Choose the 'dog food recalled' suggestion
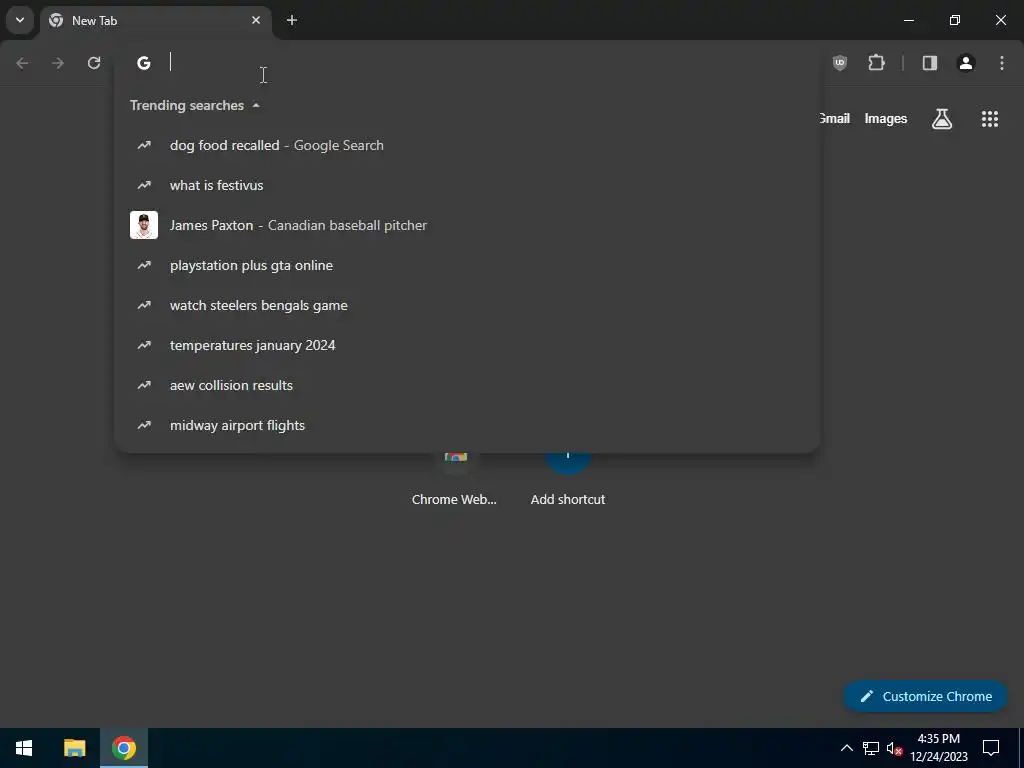 [x=467, y=145]
